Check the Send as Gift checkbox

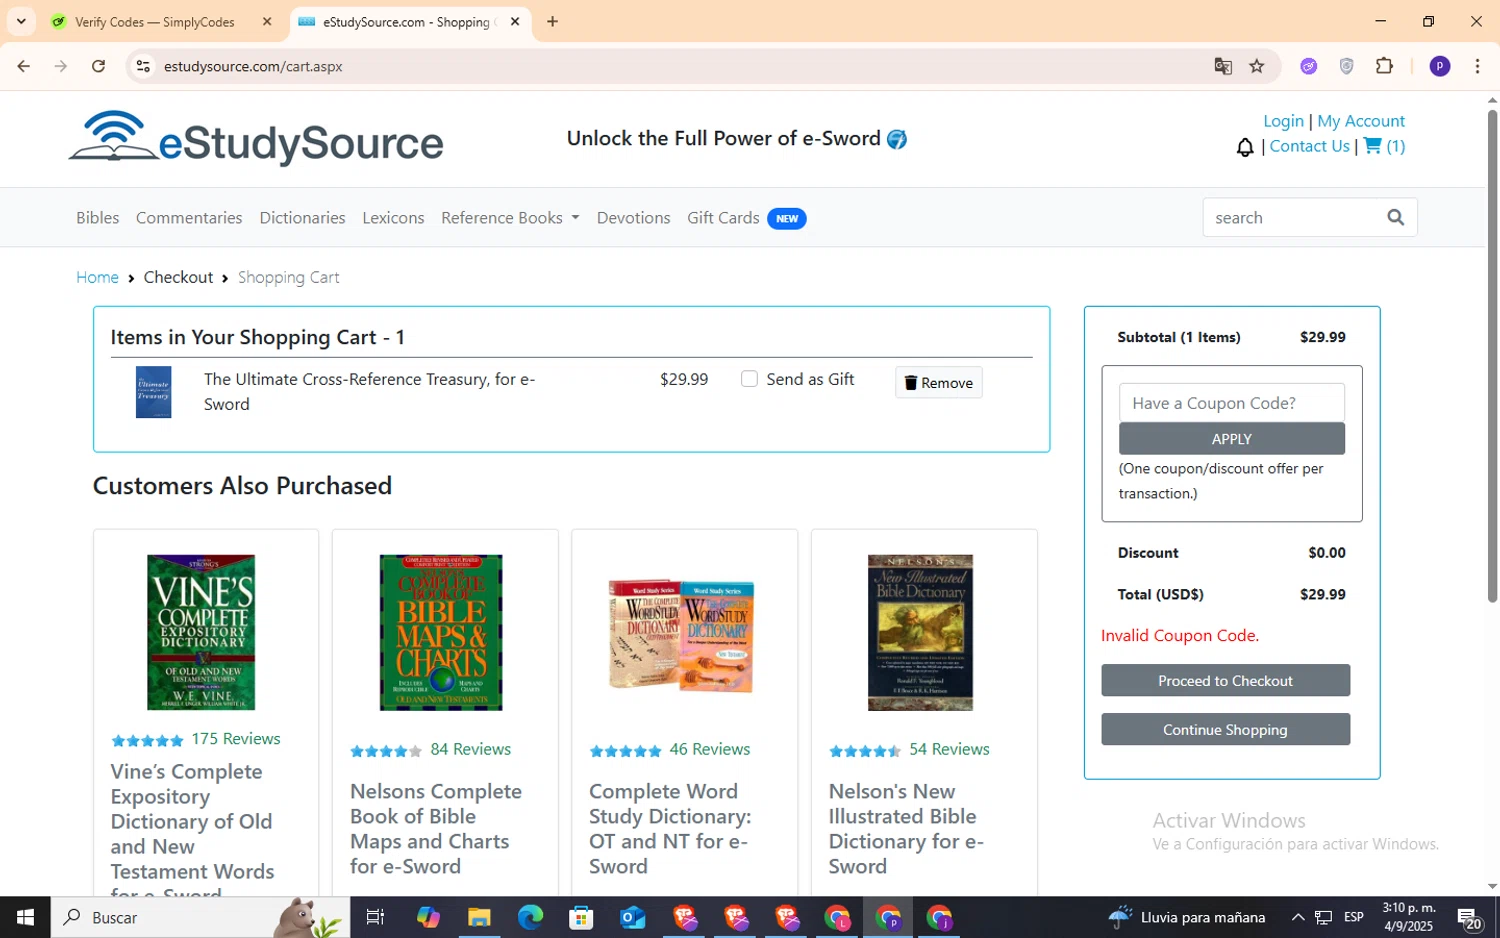749,378
